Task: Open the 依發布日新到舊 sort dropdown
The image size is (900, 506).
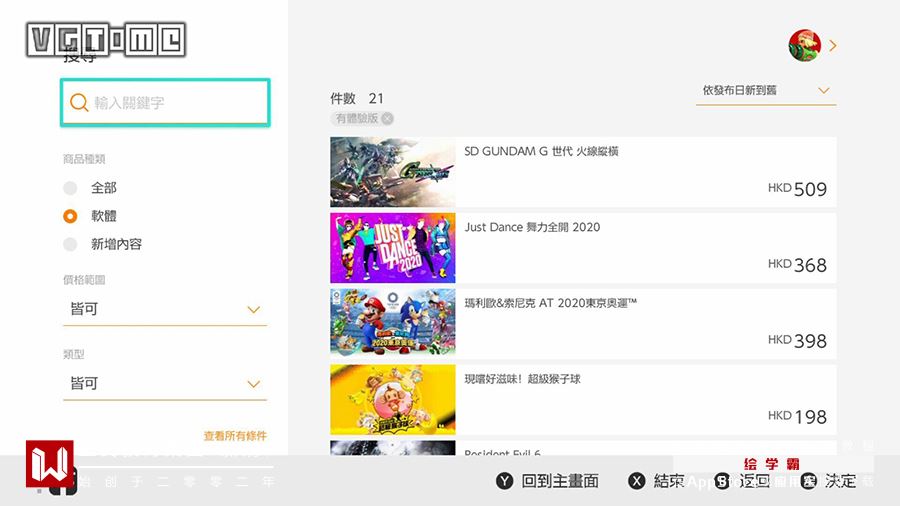Action: coord(766,91)
